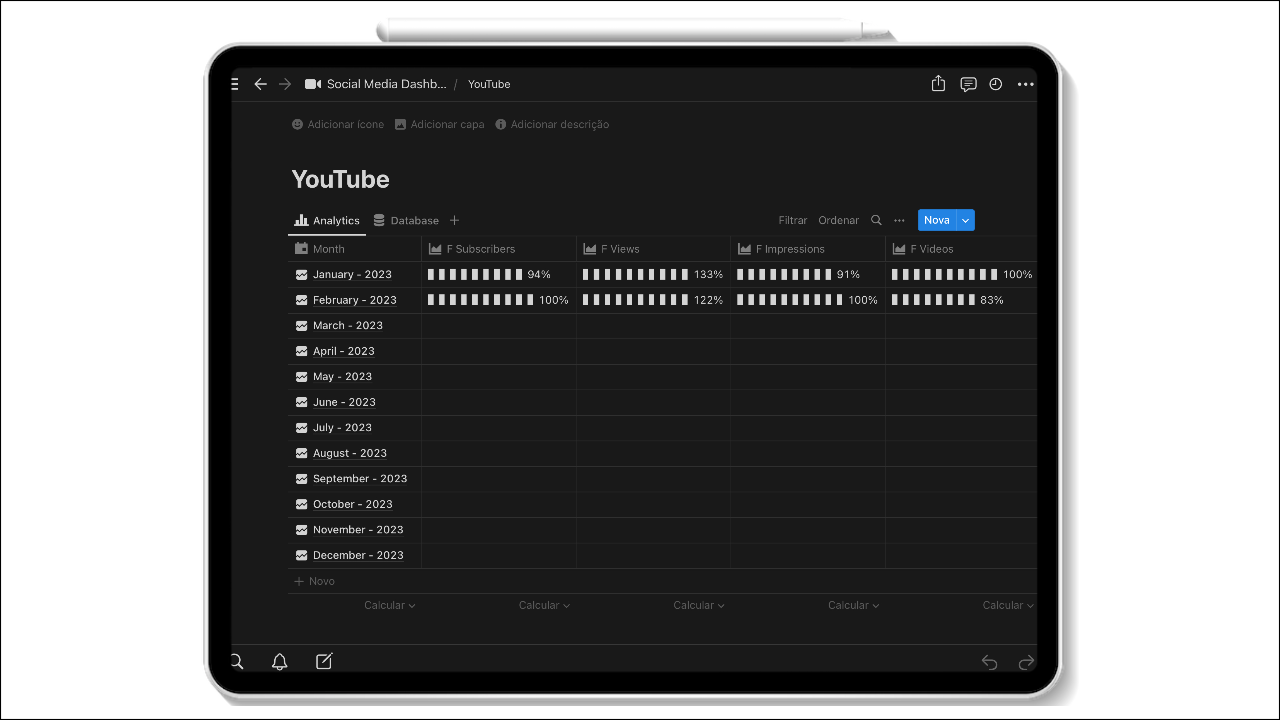Open the Filtrar filter option
Screen dimensions: 1280x720
point(793,220)
